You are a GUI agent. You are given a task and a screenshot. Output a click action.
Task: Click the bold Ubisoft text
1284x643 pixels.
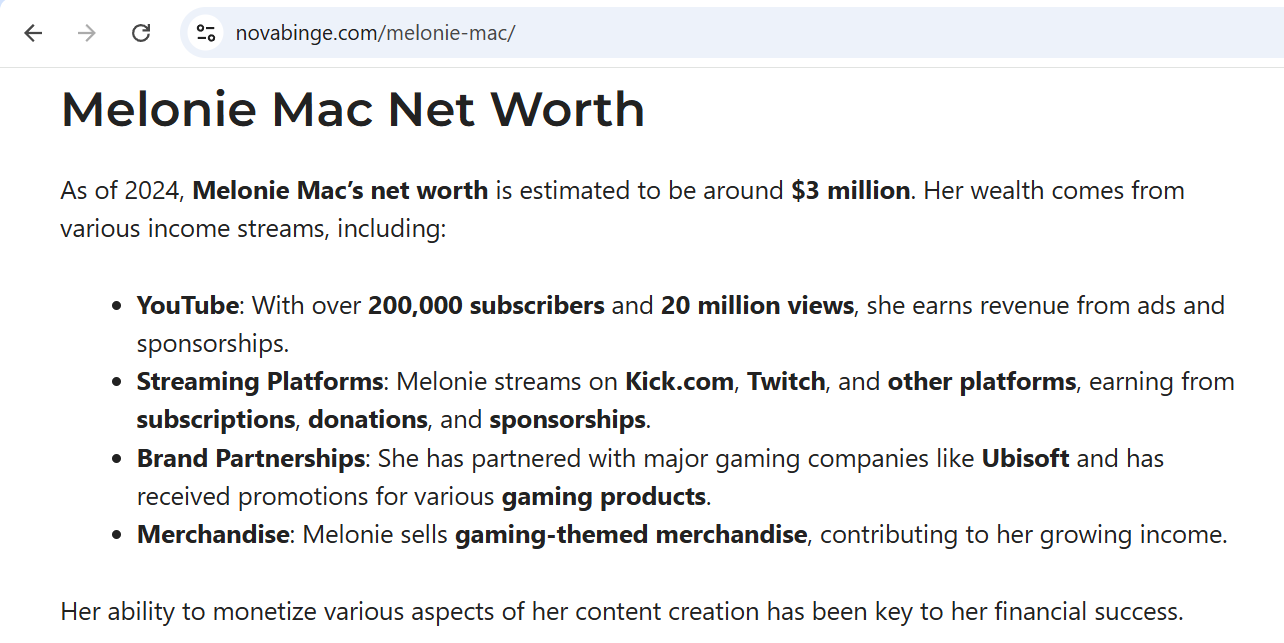pyautogui.click(x=1025, y=458)
